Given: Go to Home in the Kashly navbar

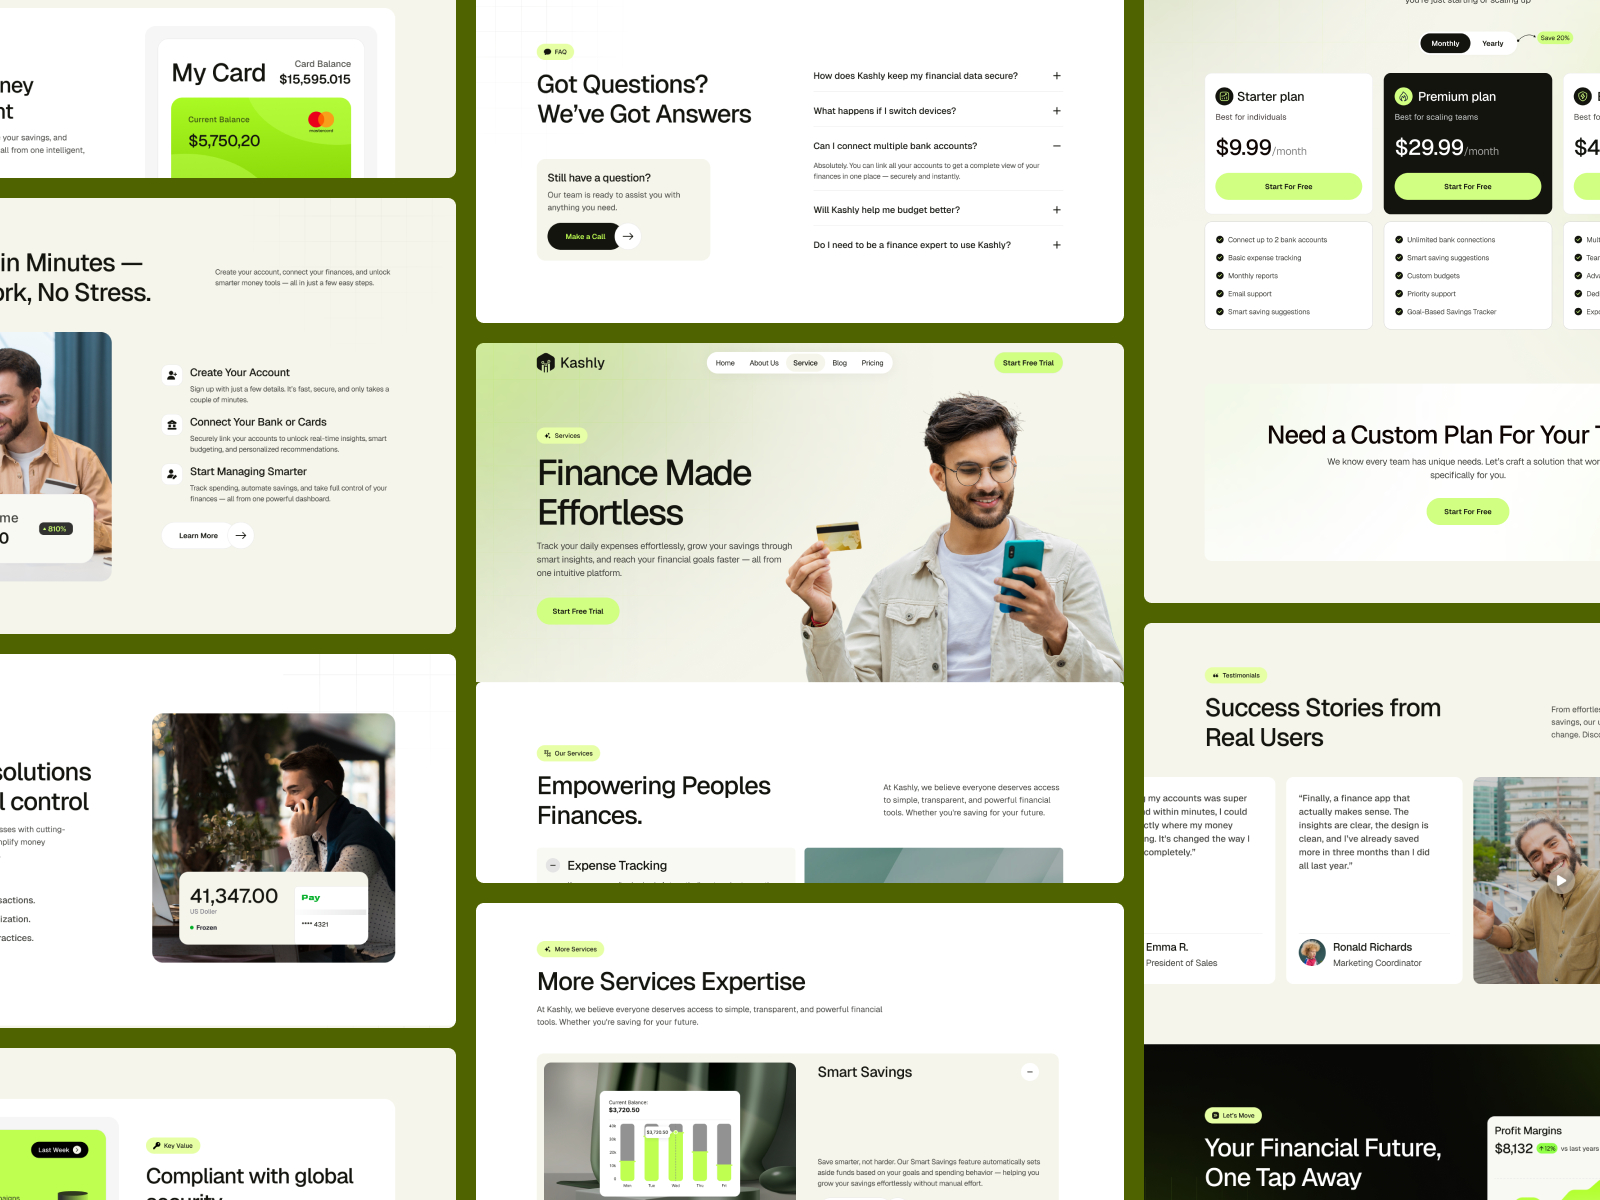Looking at the screenshot, I should [725, 363].
